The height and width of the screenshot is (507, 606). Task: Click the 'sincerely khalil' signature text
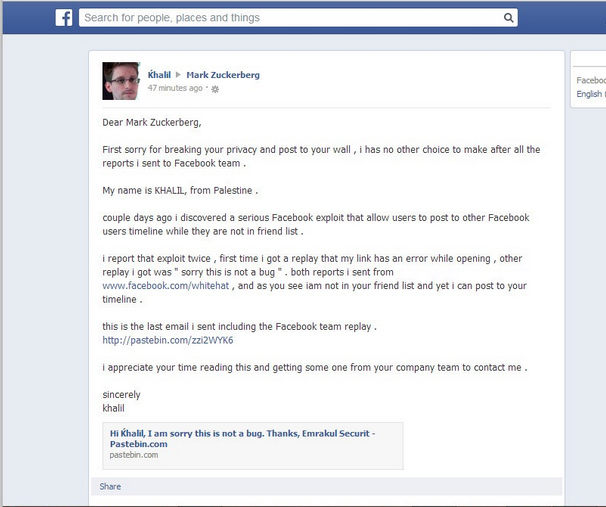(121, 402)
